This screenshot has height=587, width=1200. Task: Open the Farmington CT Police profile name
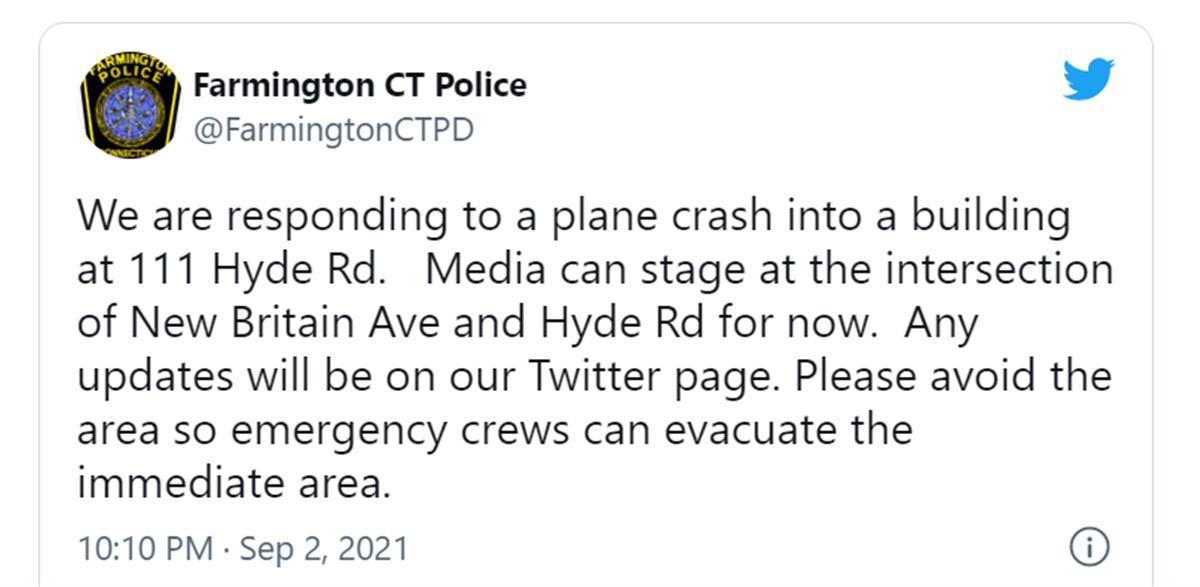(359, 85)
